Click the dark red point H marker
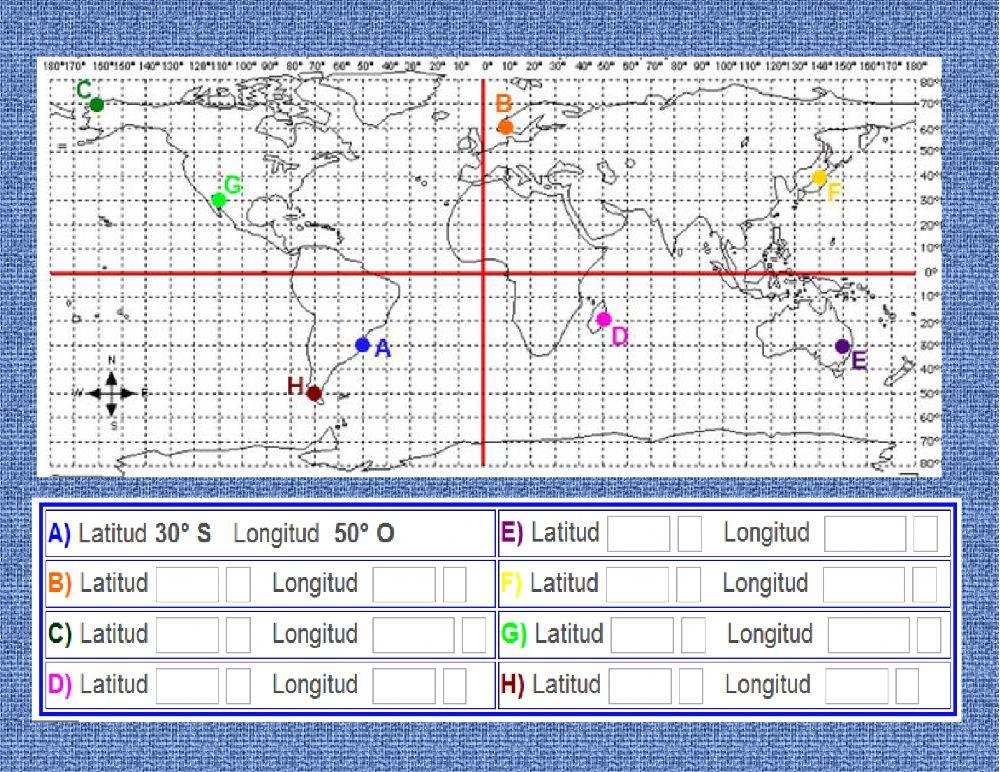This screenshot has height=772, width=1000. point(314,393)
